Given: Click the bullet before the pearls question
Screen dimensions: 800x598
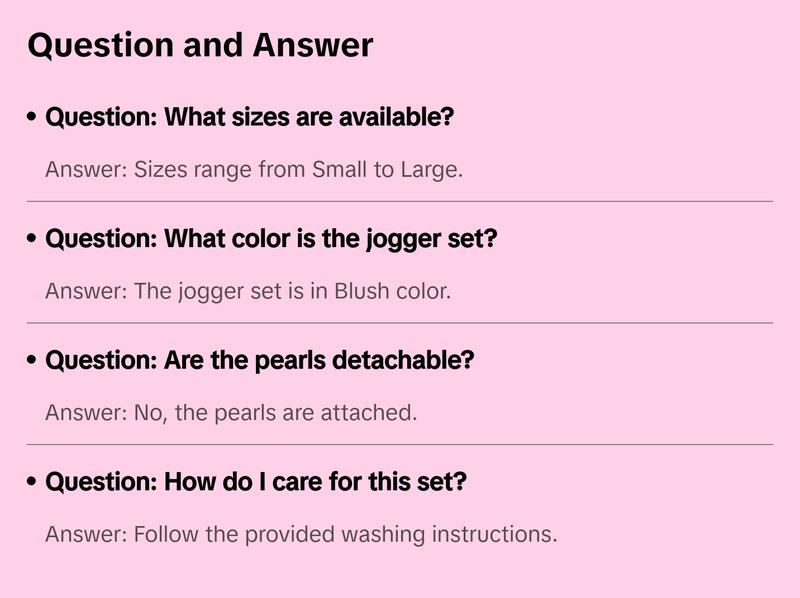Looking at the screenshot, I should pos(32,361).
